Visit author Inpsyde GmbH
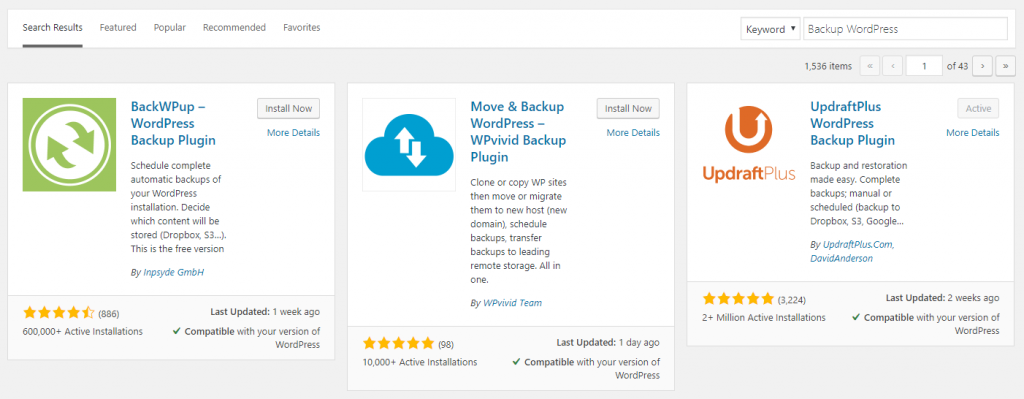 coord(174,272)
